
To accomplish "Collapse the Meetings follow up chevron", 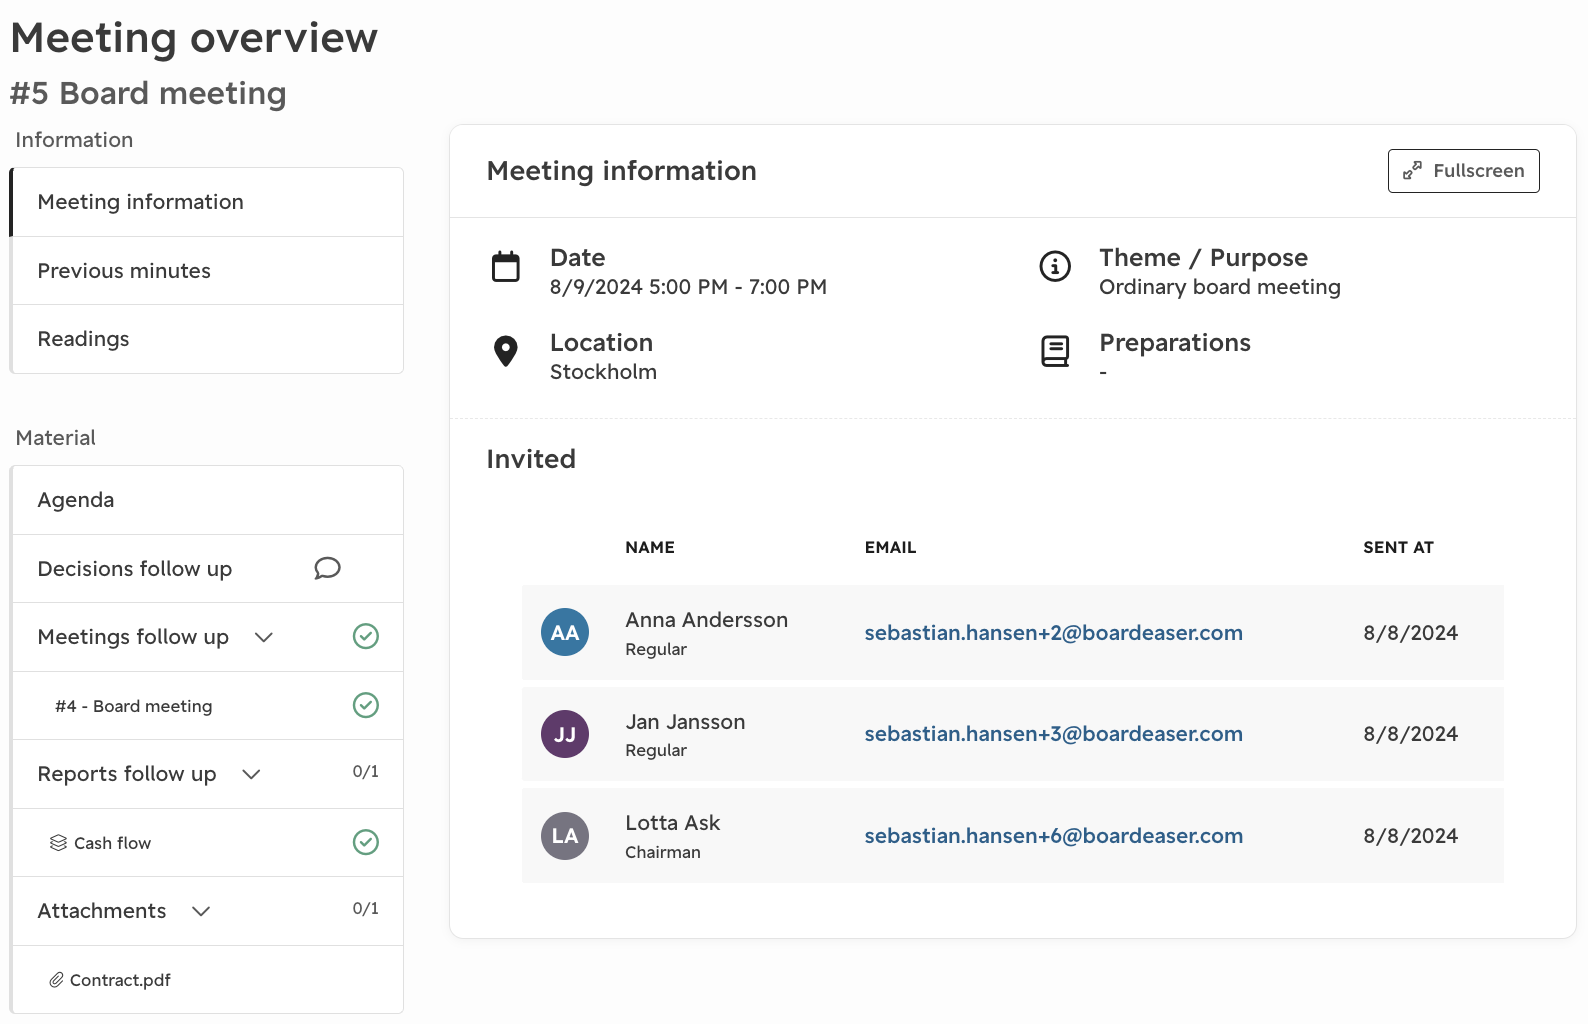I will (x=264, y=637).
